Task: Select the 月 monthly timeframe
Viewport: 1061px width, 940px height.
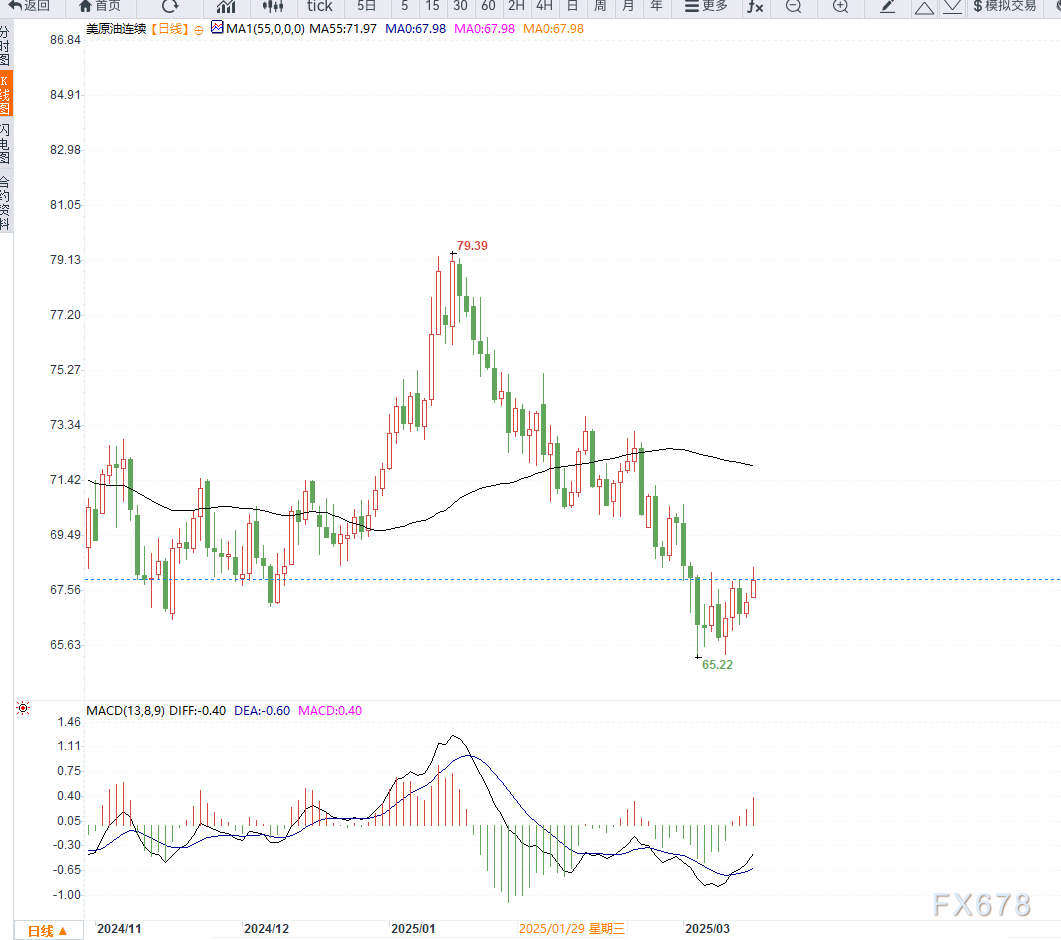Action: pos(627,6)
